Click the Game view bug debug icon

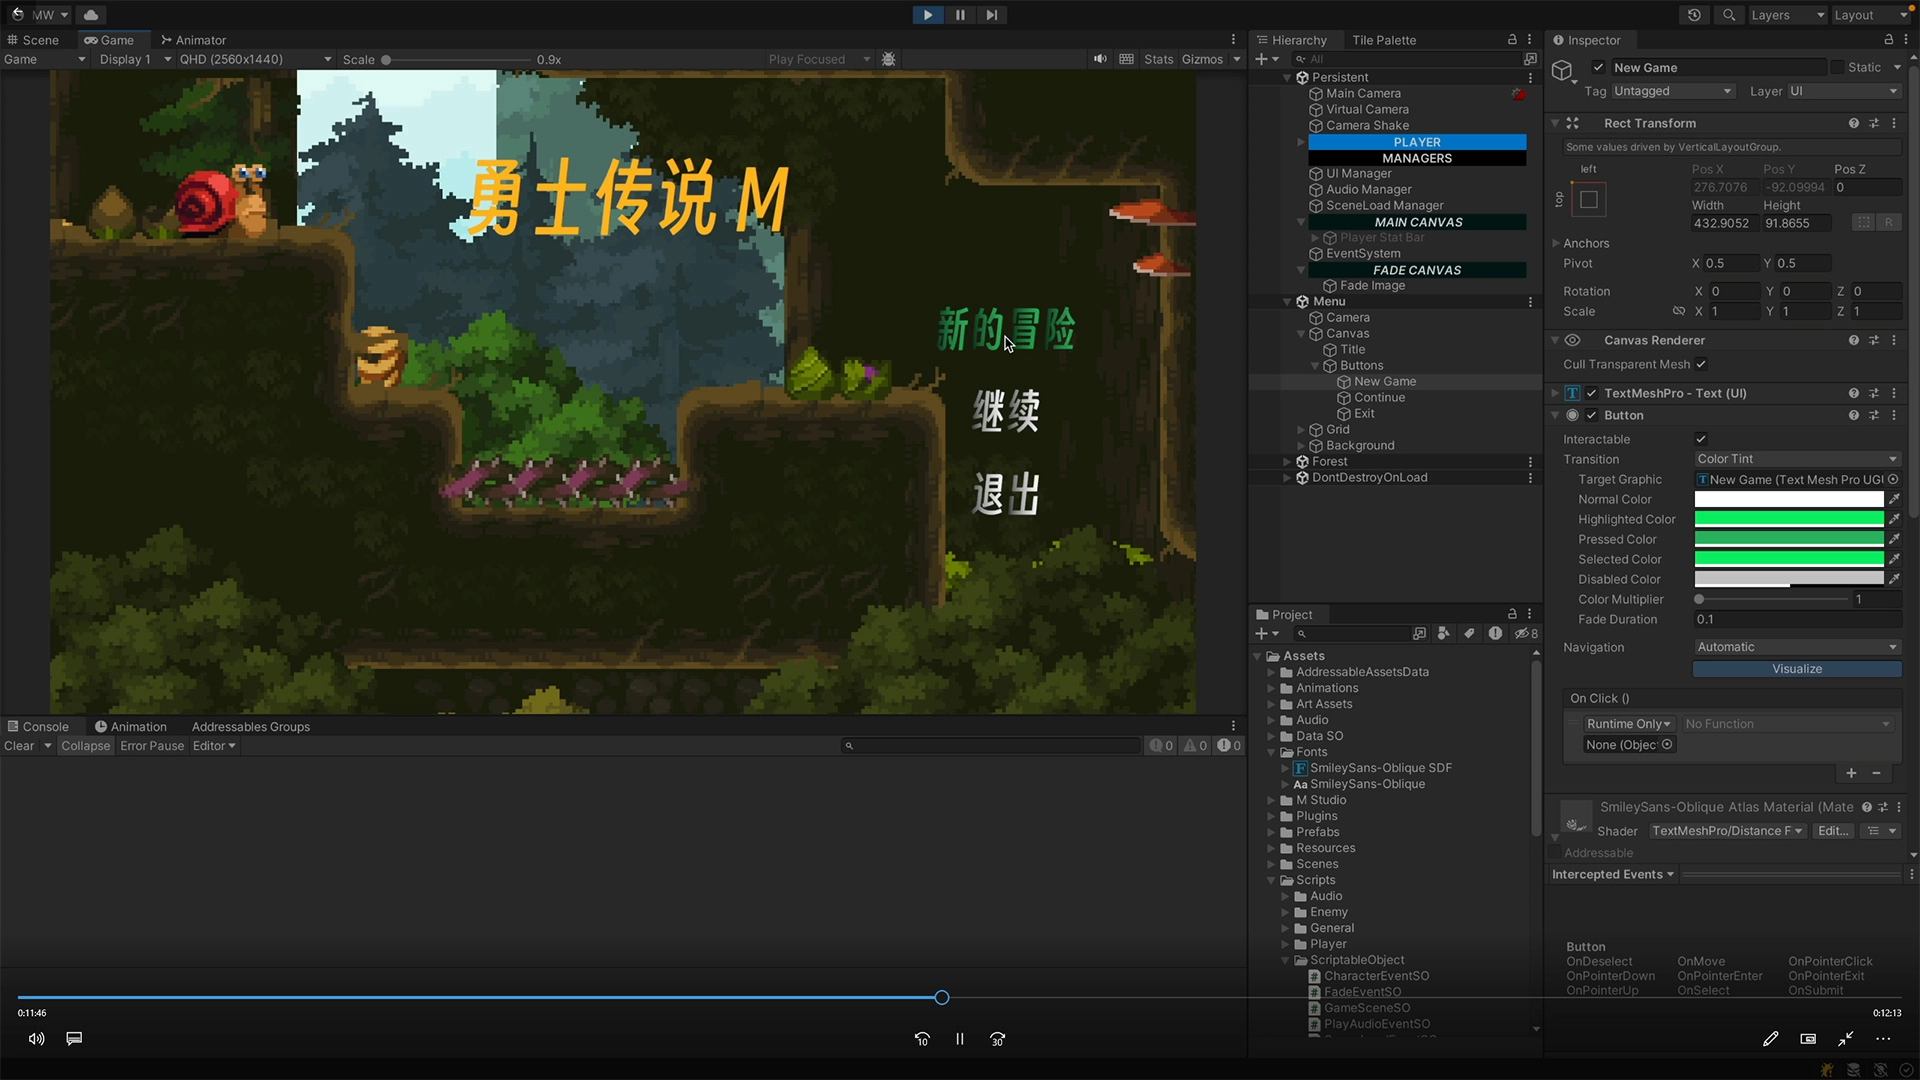888,59
